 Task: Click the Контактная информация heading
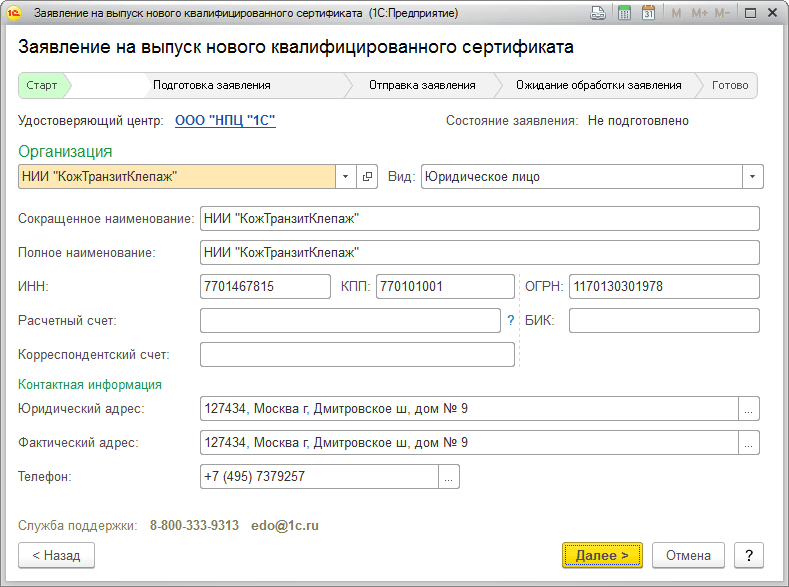(90, 385)
